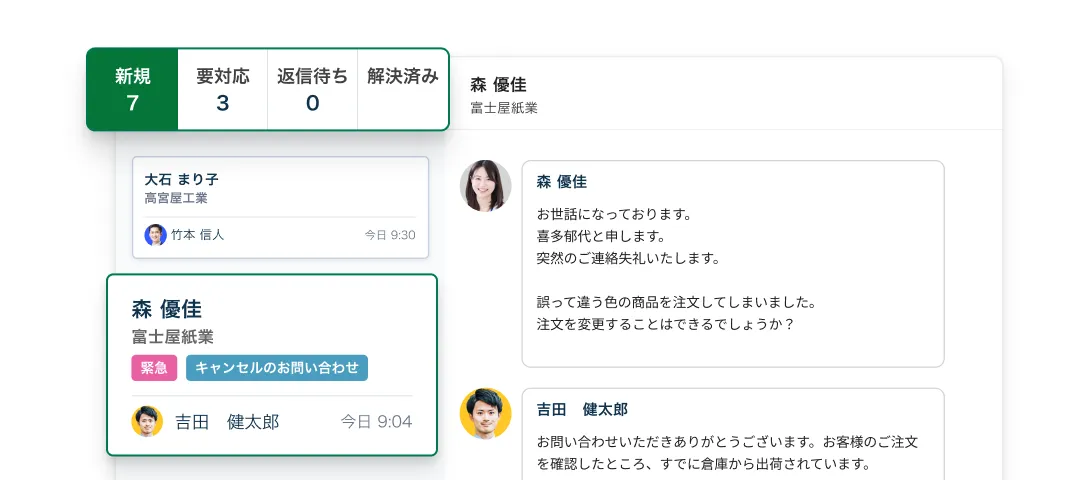Click 富士屋紙業 in the highlighted card
This screenshot has height=480, width=1080.
coord(173,337)
